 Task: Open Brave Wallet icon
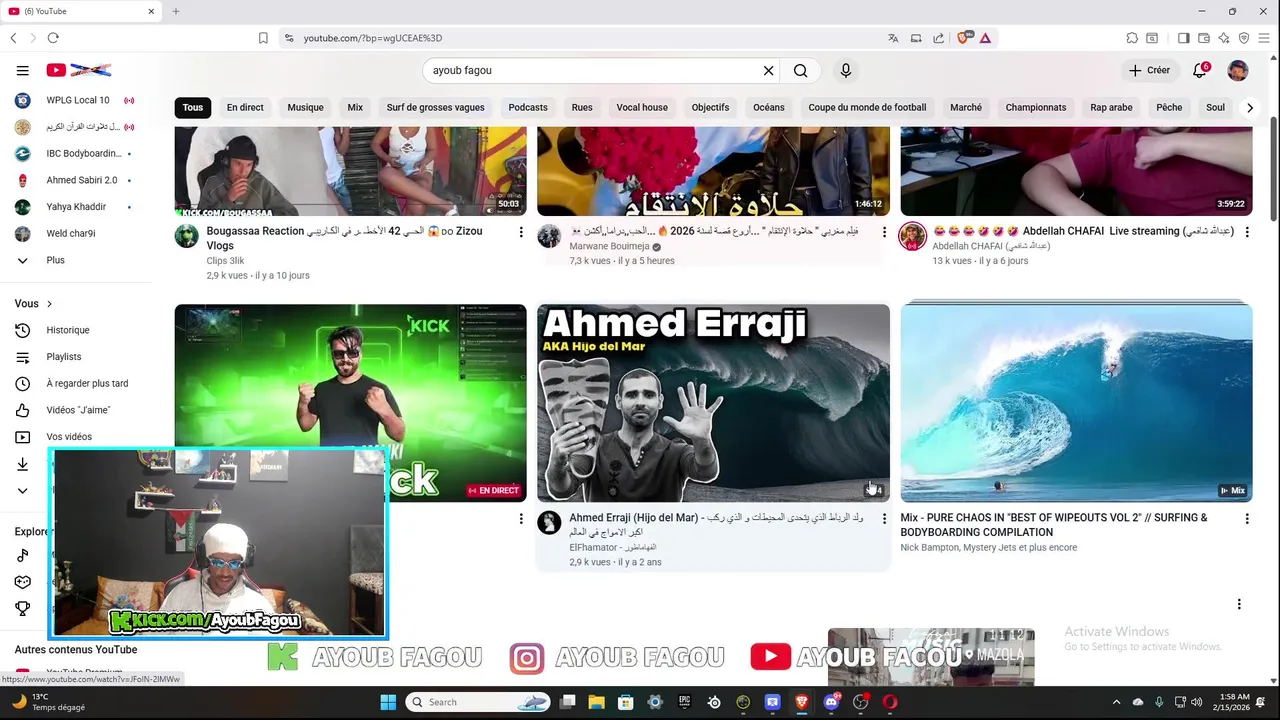point(1203,38)
